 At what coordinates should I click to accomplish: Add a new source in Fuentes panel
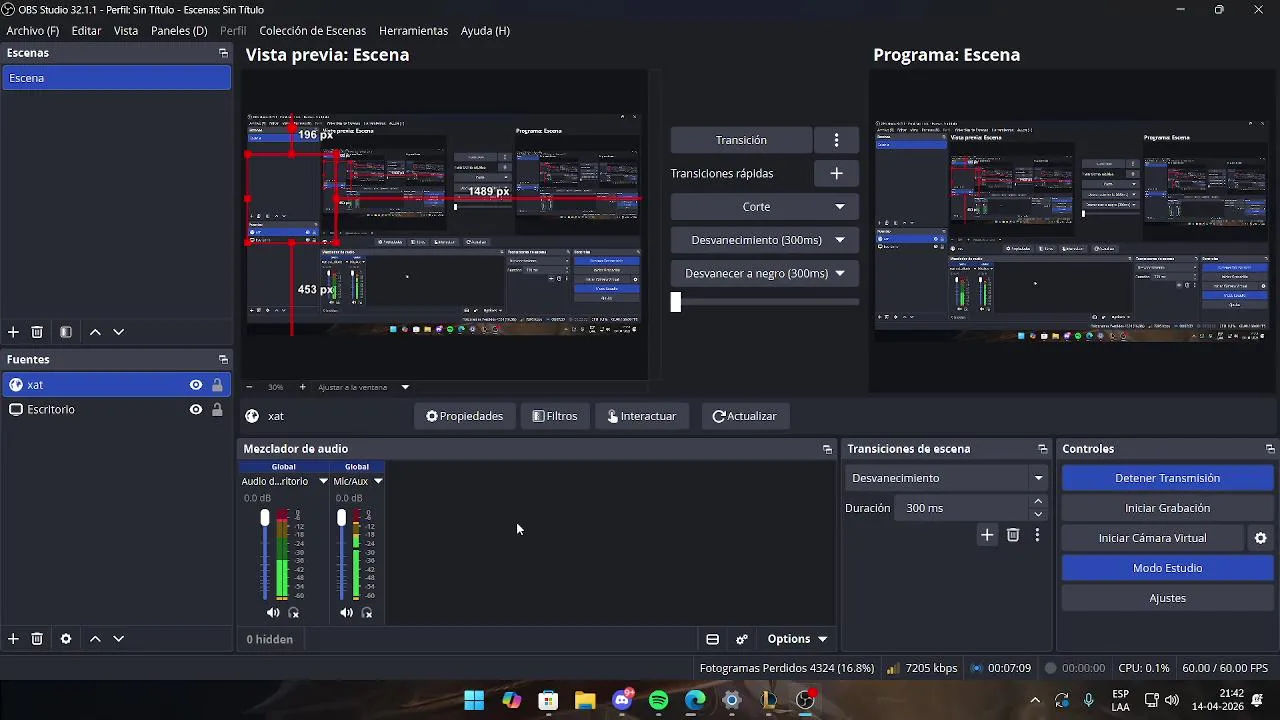point(13,639)
